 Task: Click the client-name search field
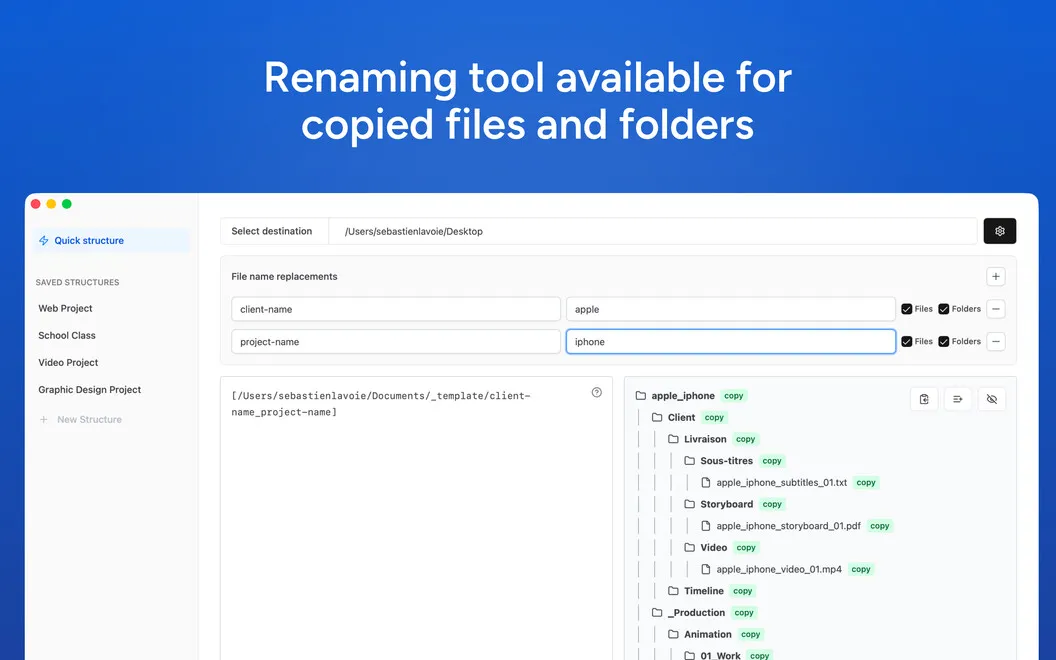click(396, 309)
